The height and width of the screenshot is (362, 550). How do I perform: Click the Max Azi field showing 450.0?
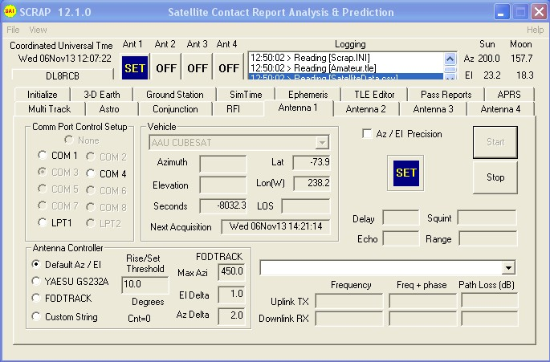[x=232, y=272]
